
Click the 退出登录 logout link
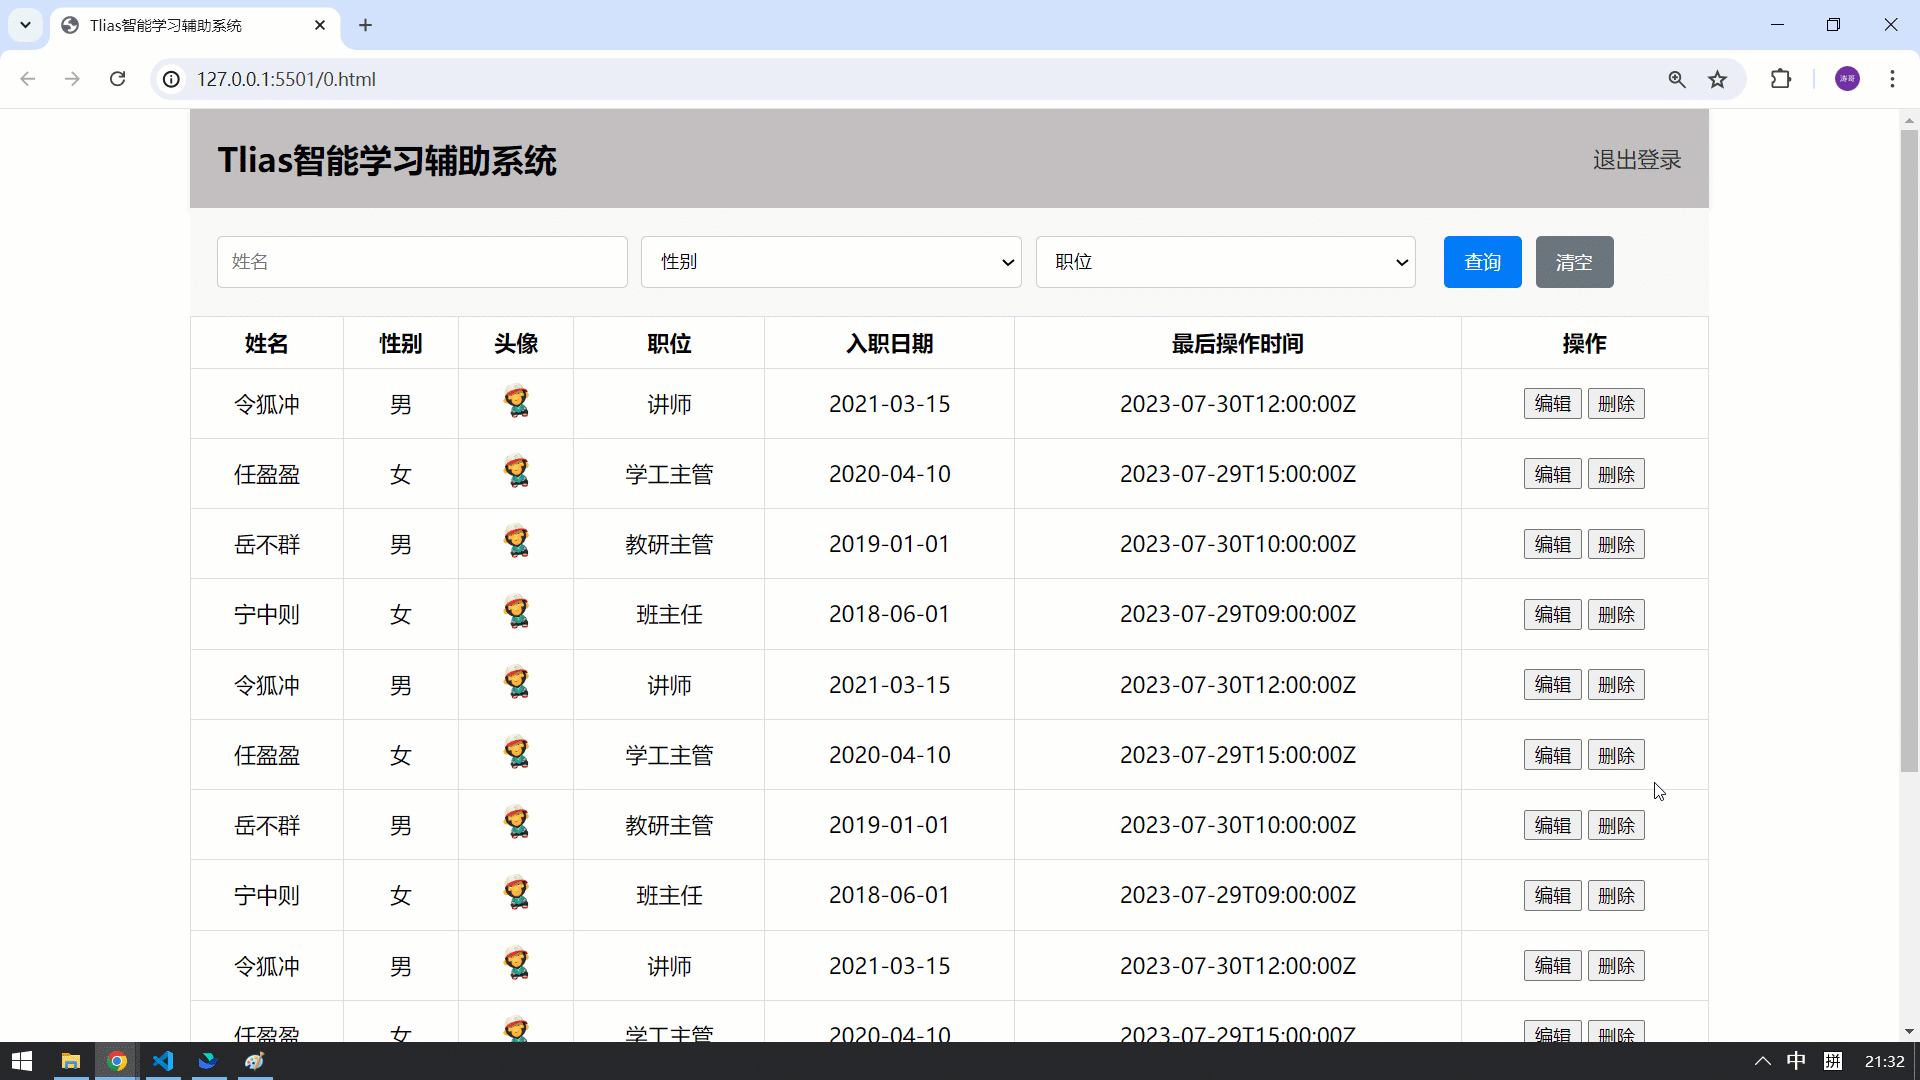point(1636,160)
